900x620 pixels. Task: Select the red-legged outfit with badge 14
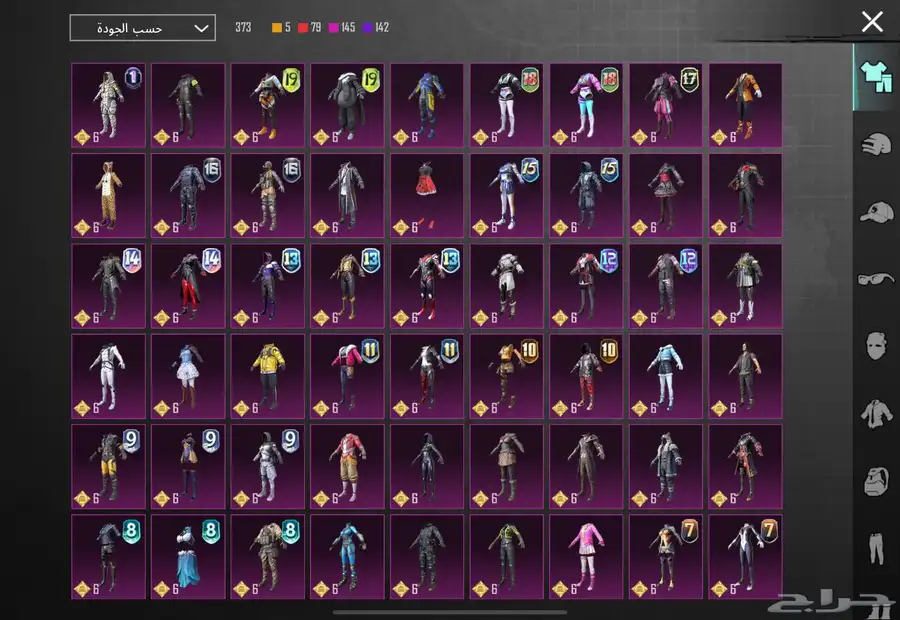point(188,286)
